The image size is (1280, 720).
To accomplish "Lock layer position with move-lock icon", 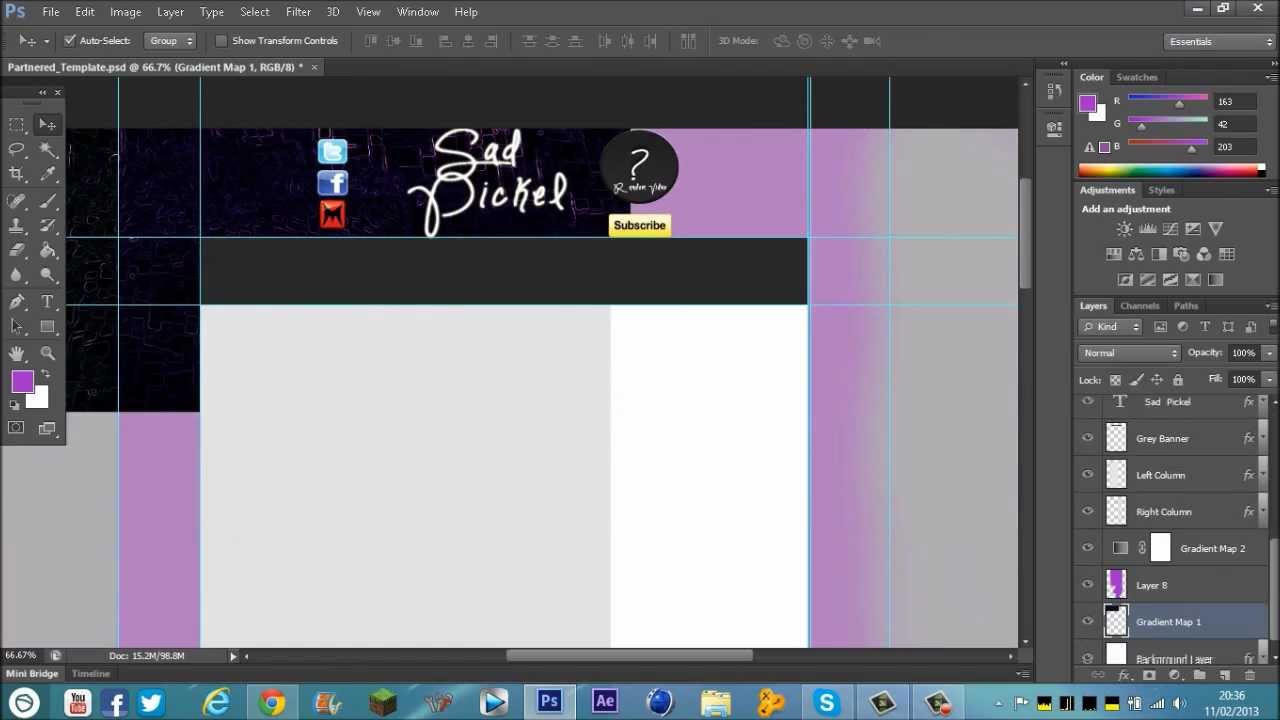I will (x=1157, y=380).
